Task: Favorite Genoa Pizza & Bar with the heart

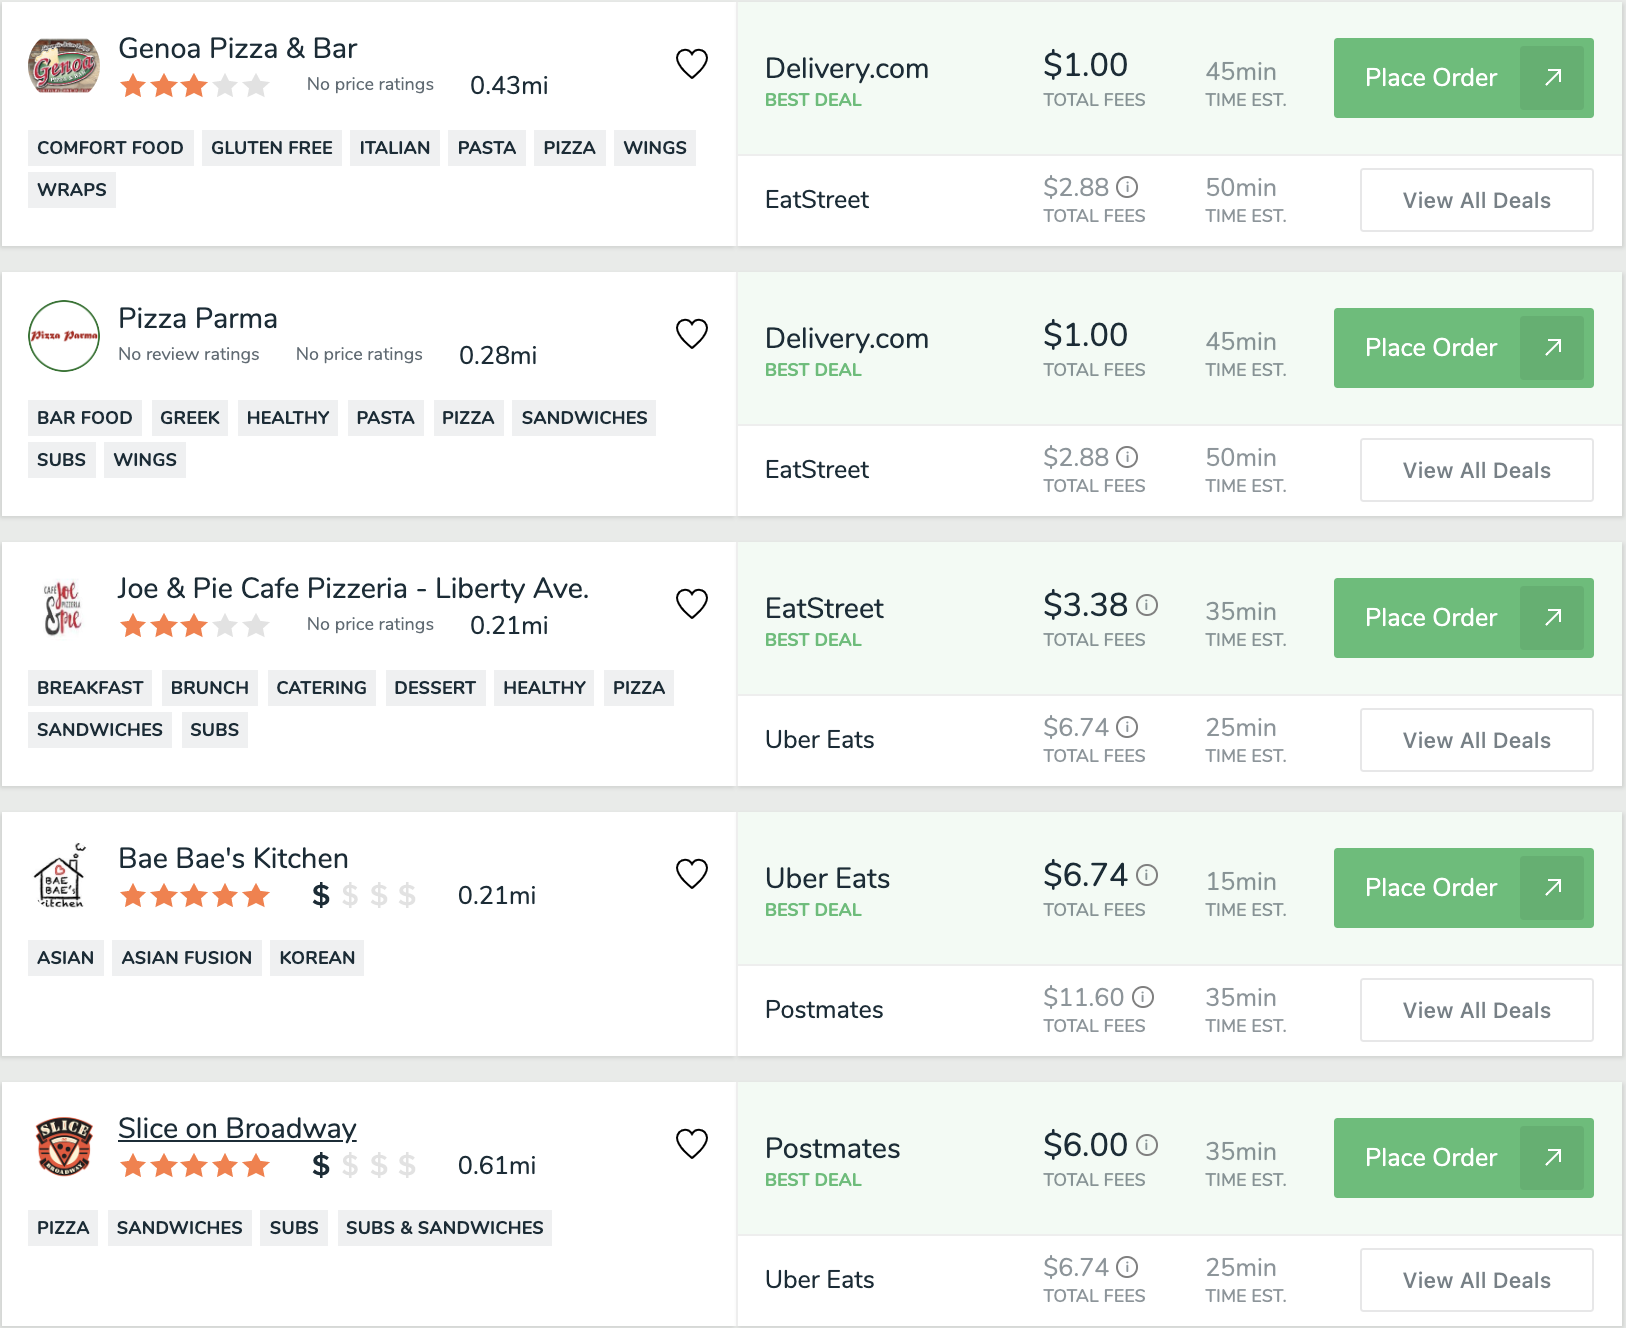Action: (x=692, y=64)
